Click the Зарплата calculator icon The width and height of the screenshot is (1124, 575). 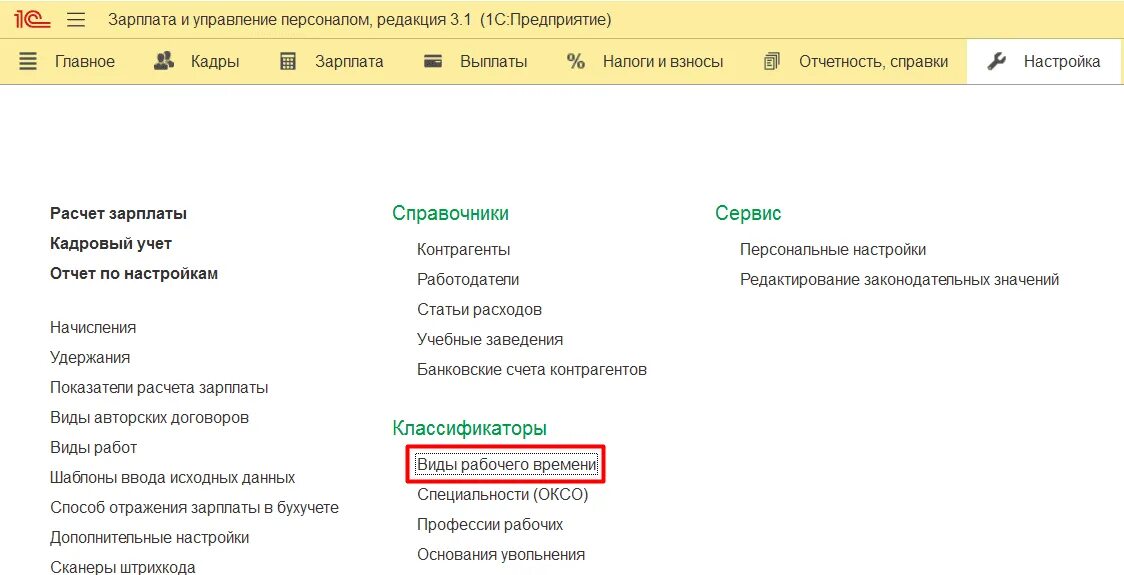click(x=288, y=62)
